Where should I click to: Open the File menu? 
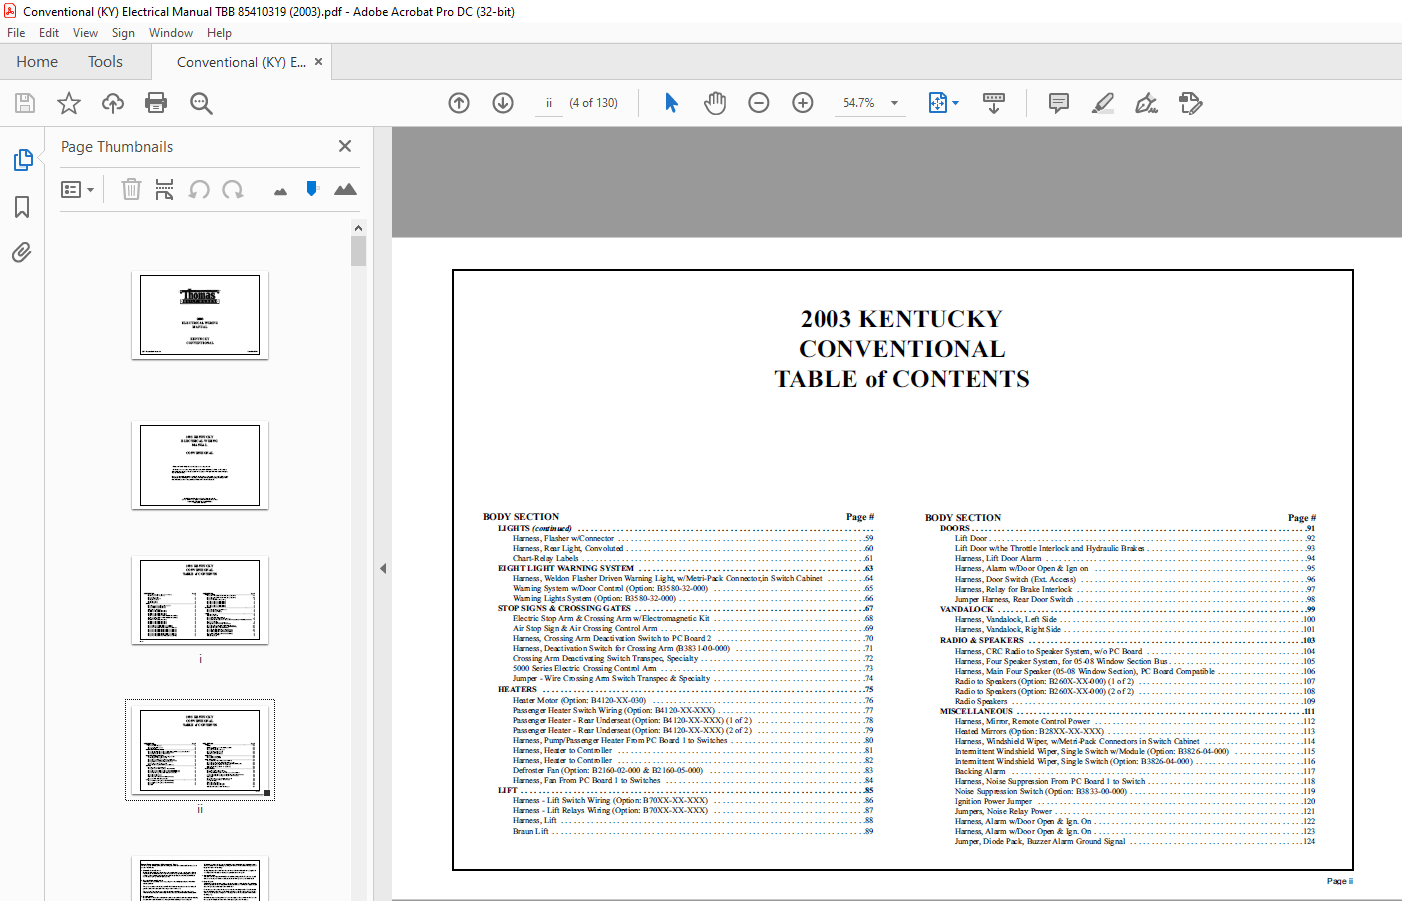(x=16, y=33)
